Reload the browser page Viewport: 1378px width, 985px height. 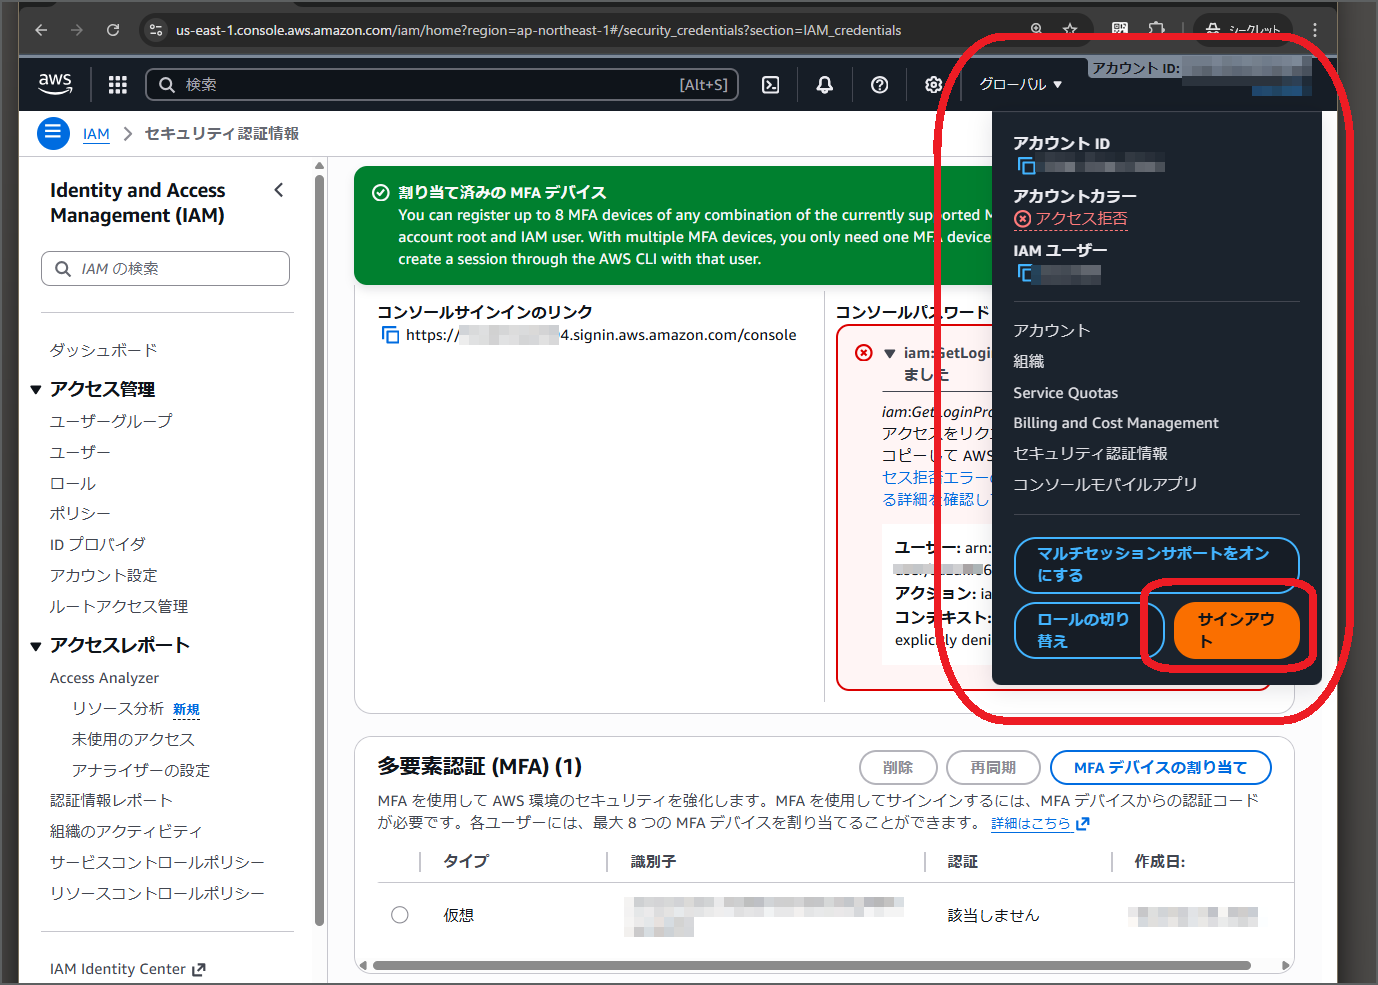tap(113, 30)
